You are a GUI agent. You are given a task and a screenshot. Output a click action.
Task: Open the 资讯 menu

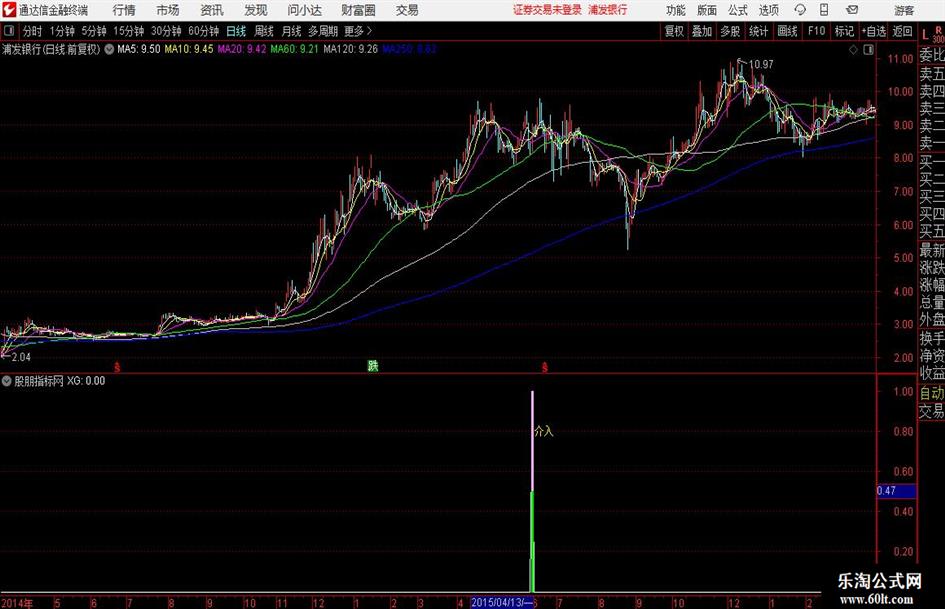tap(212, 10)
